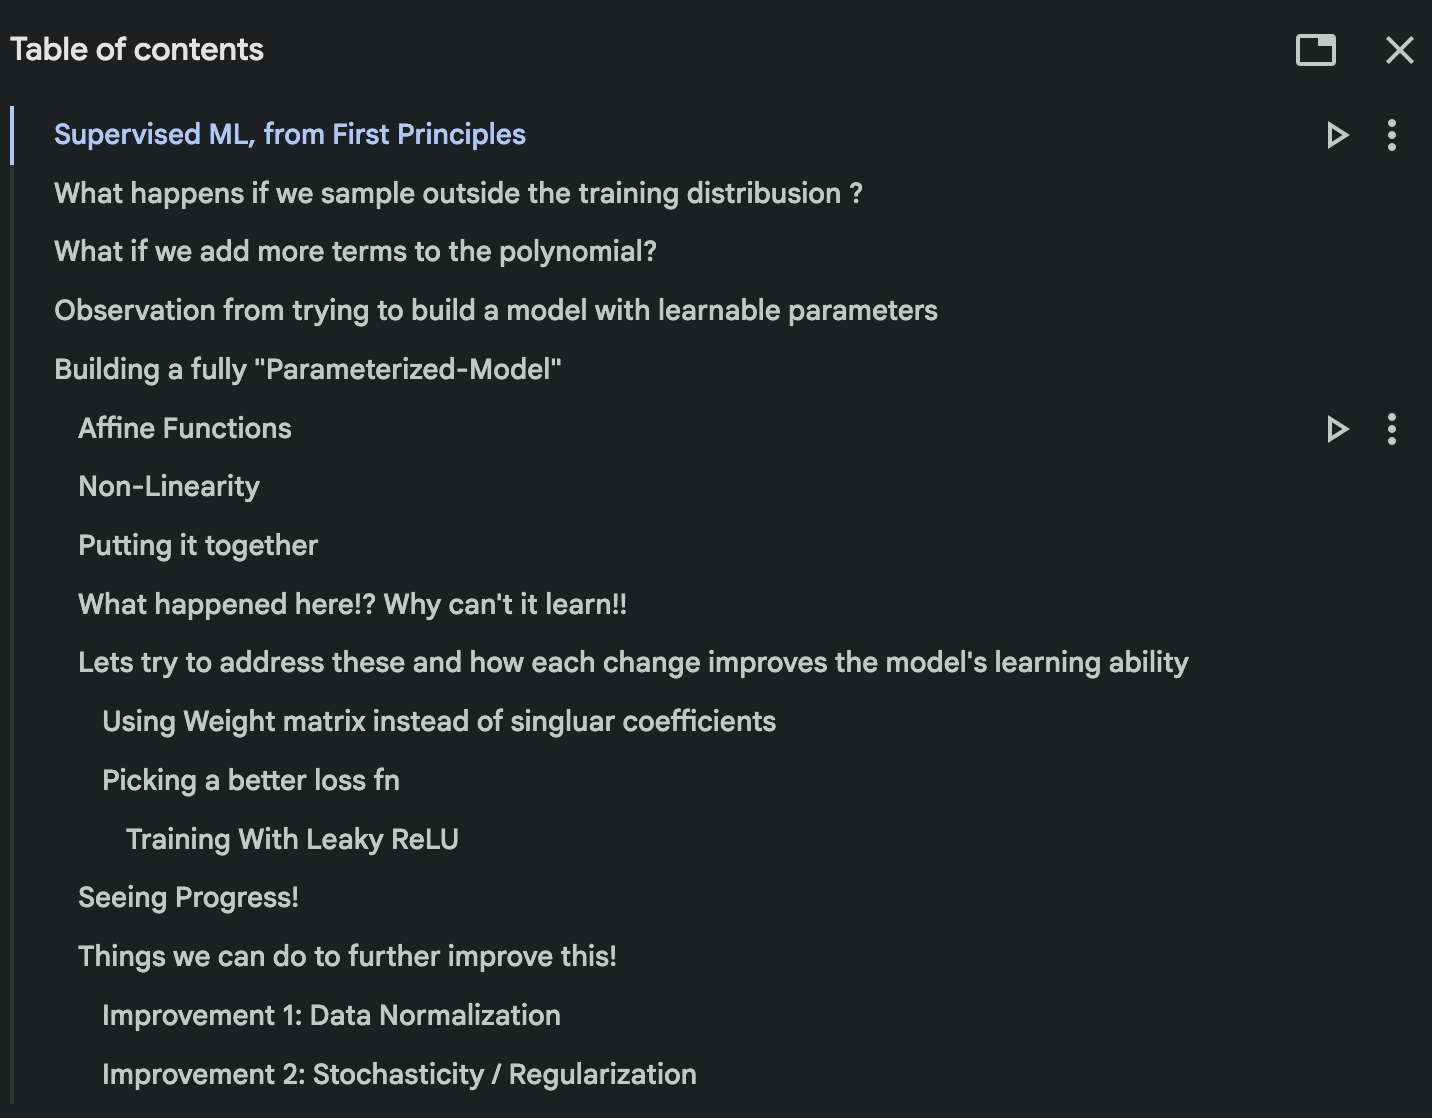Jump to sampling outside training distribution heading
Viewport: 1432px width, 1118px height.
click(457, 193)
